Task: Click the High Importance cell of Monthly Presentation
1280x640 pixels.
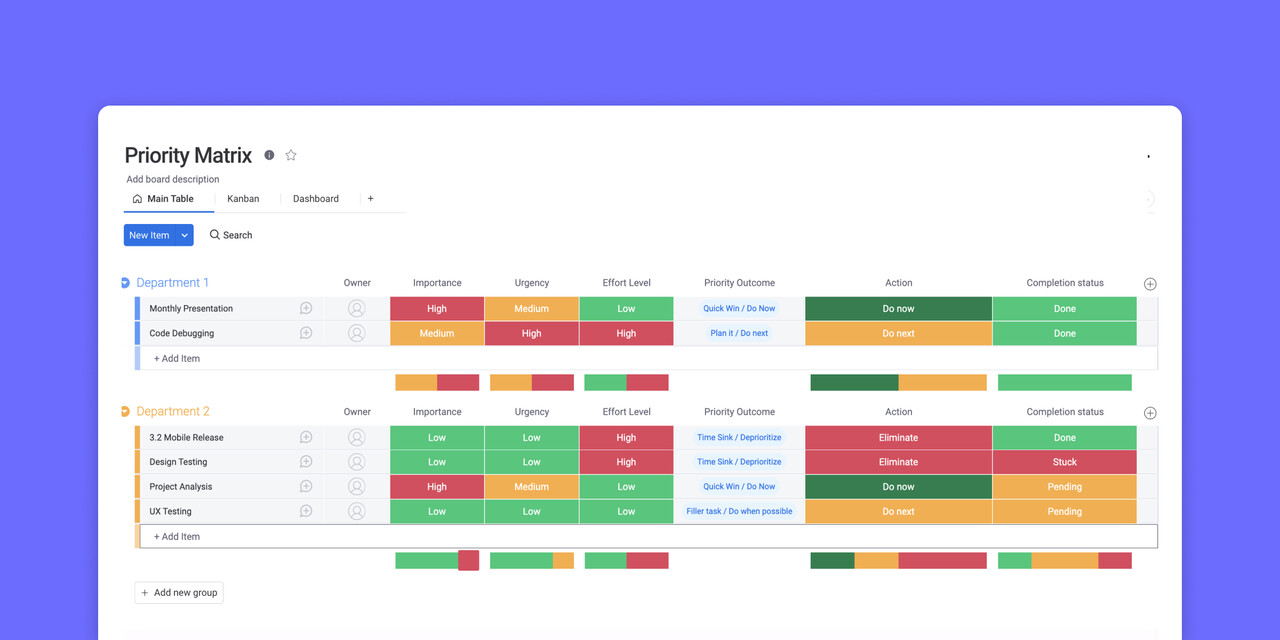Action: (436, 308)
